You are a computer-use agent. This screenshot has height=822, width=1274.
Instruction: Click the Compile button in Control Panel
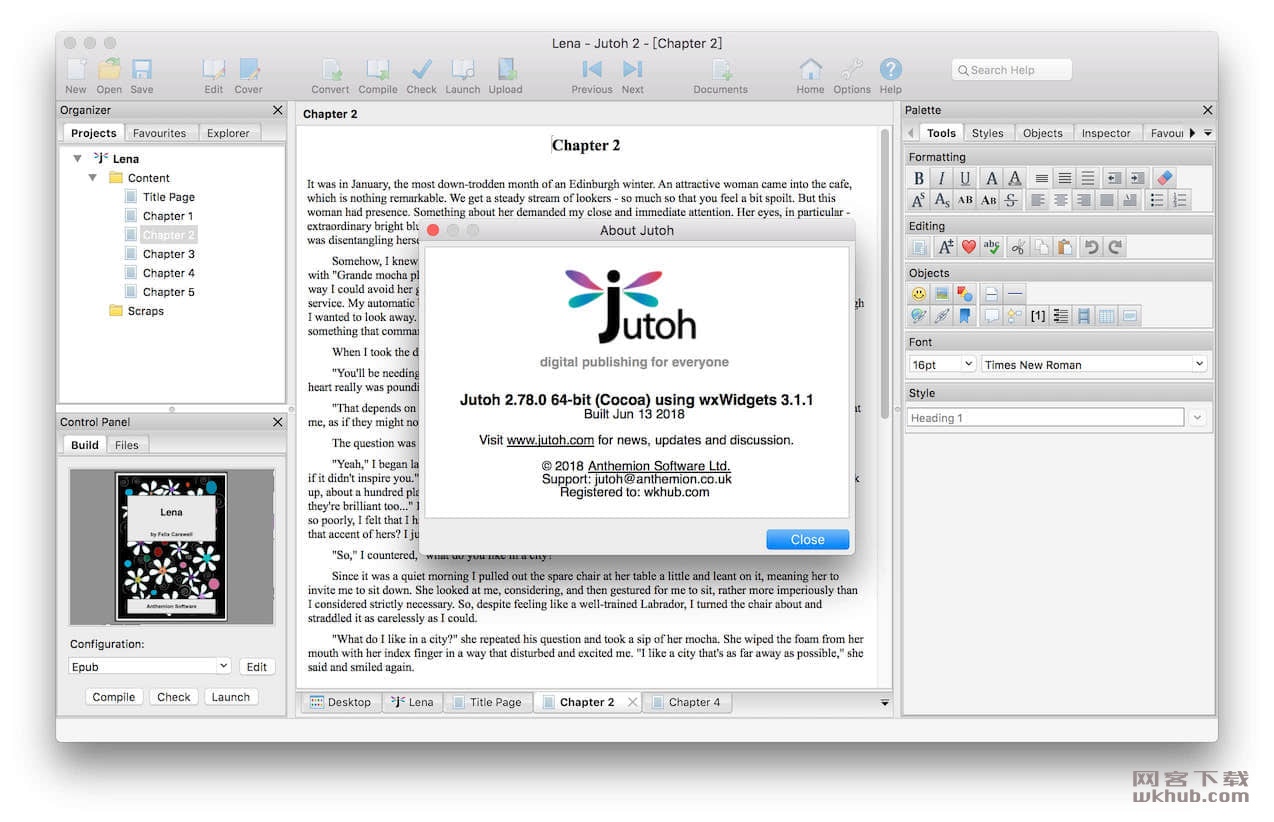point(114,697)
